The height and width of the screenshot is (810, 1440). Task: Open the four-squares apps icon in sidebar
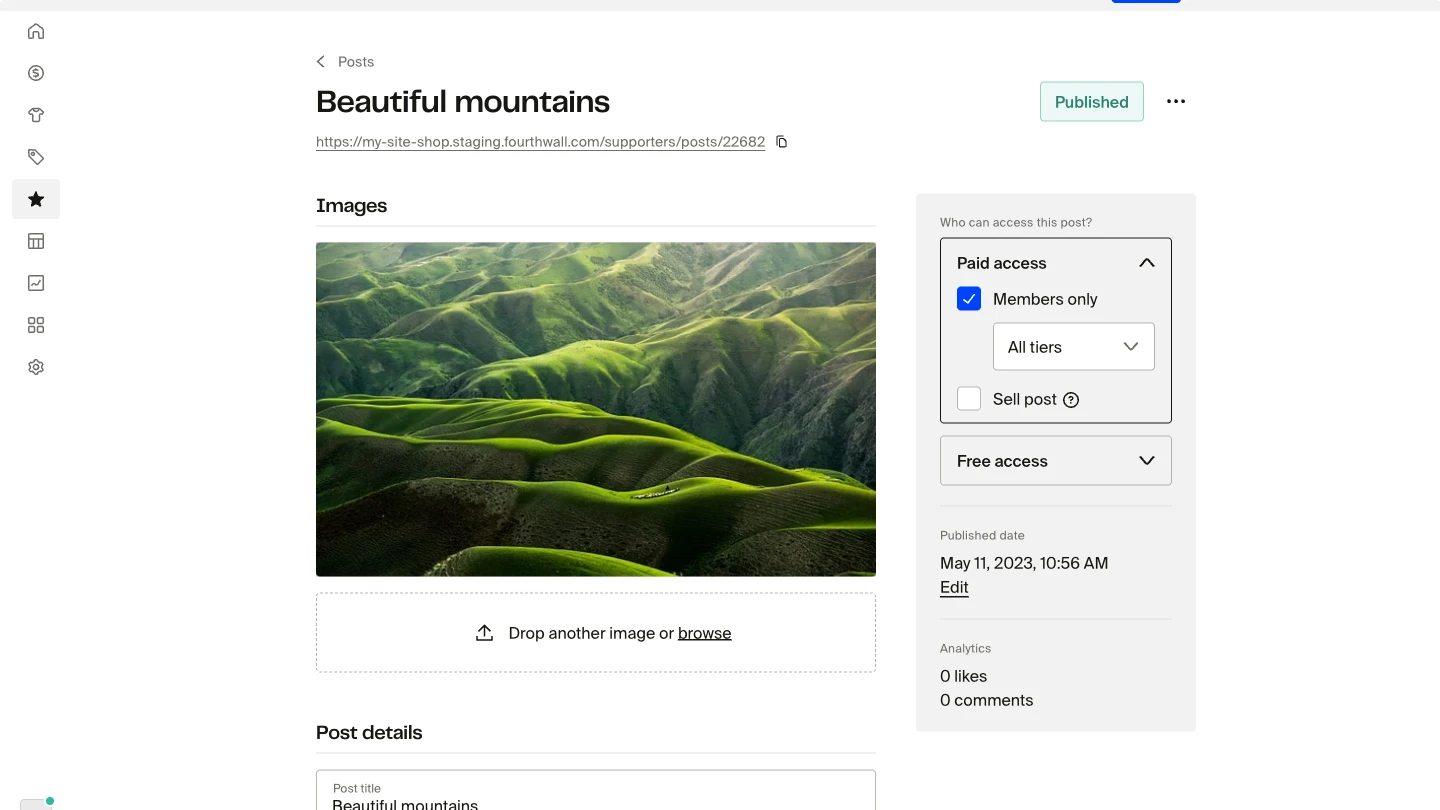(x=36, y=325)
